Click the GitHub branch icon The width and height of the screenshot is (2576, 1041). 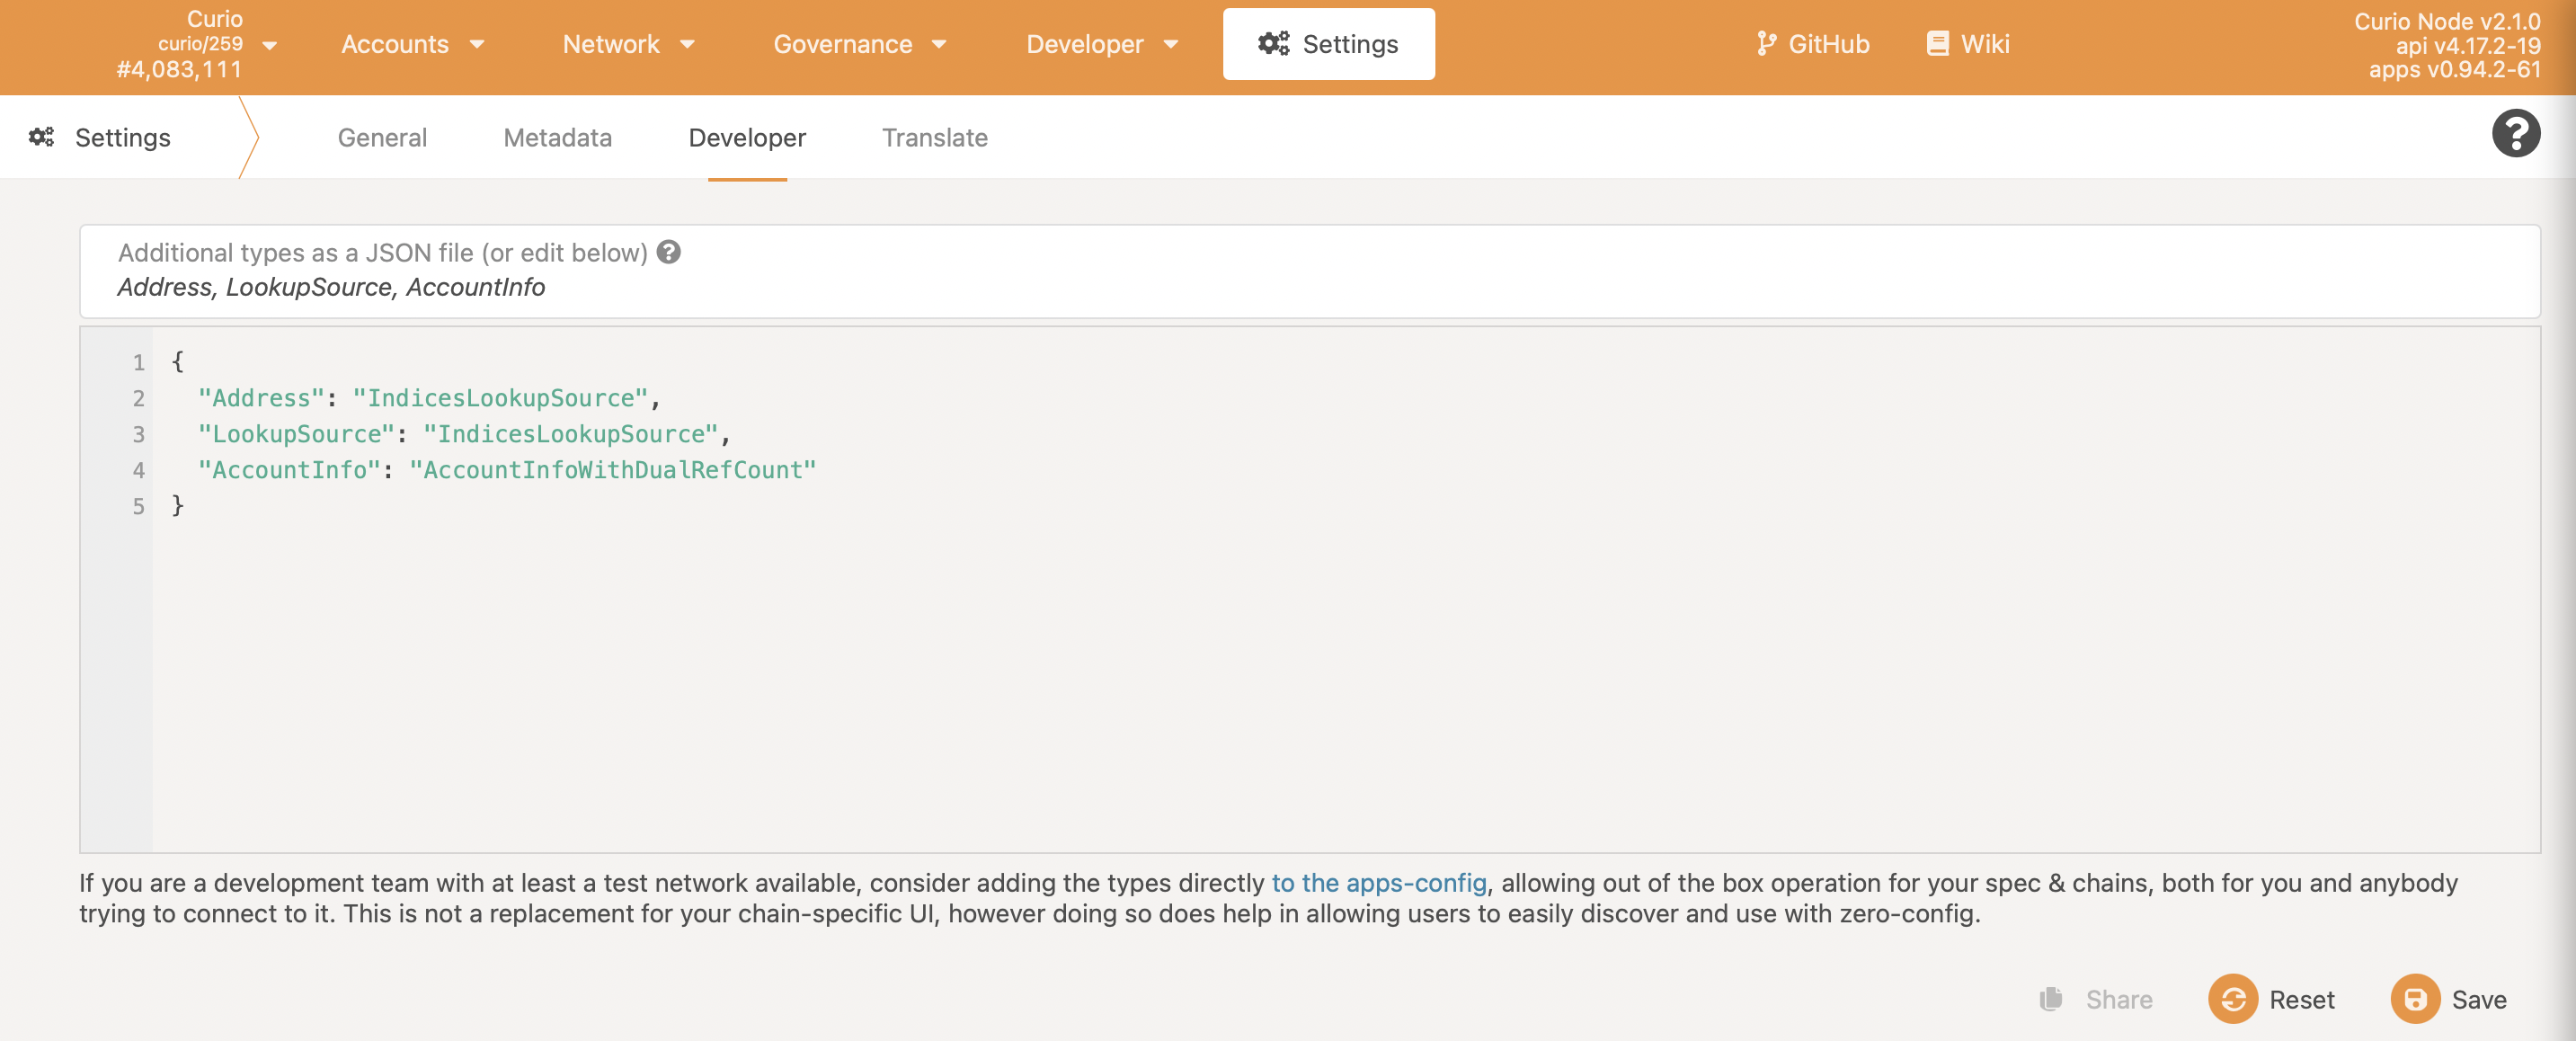tap(1766, 44)
